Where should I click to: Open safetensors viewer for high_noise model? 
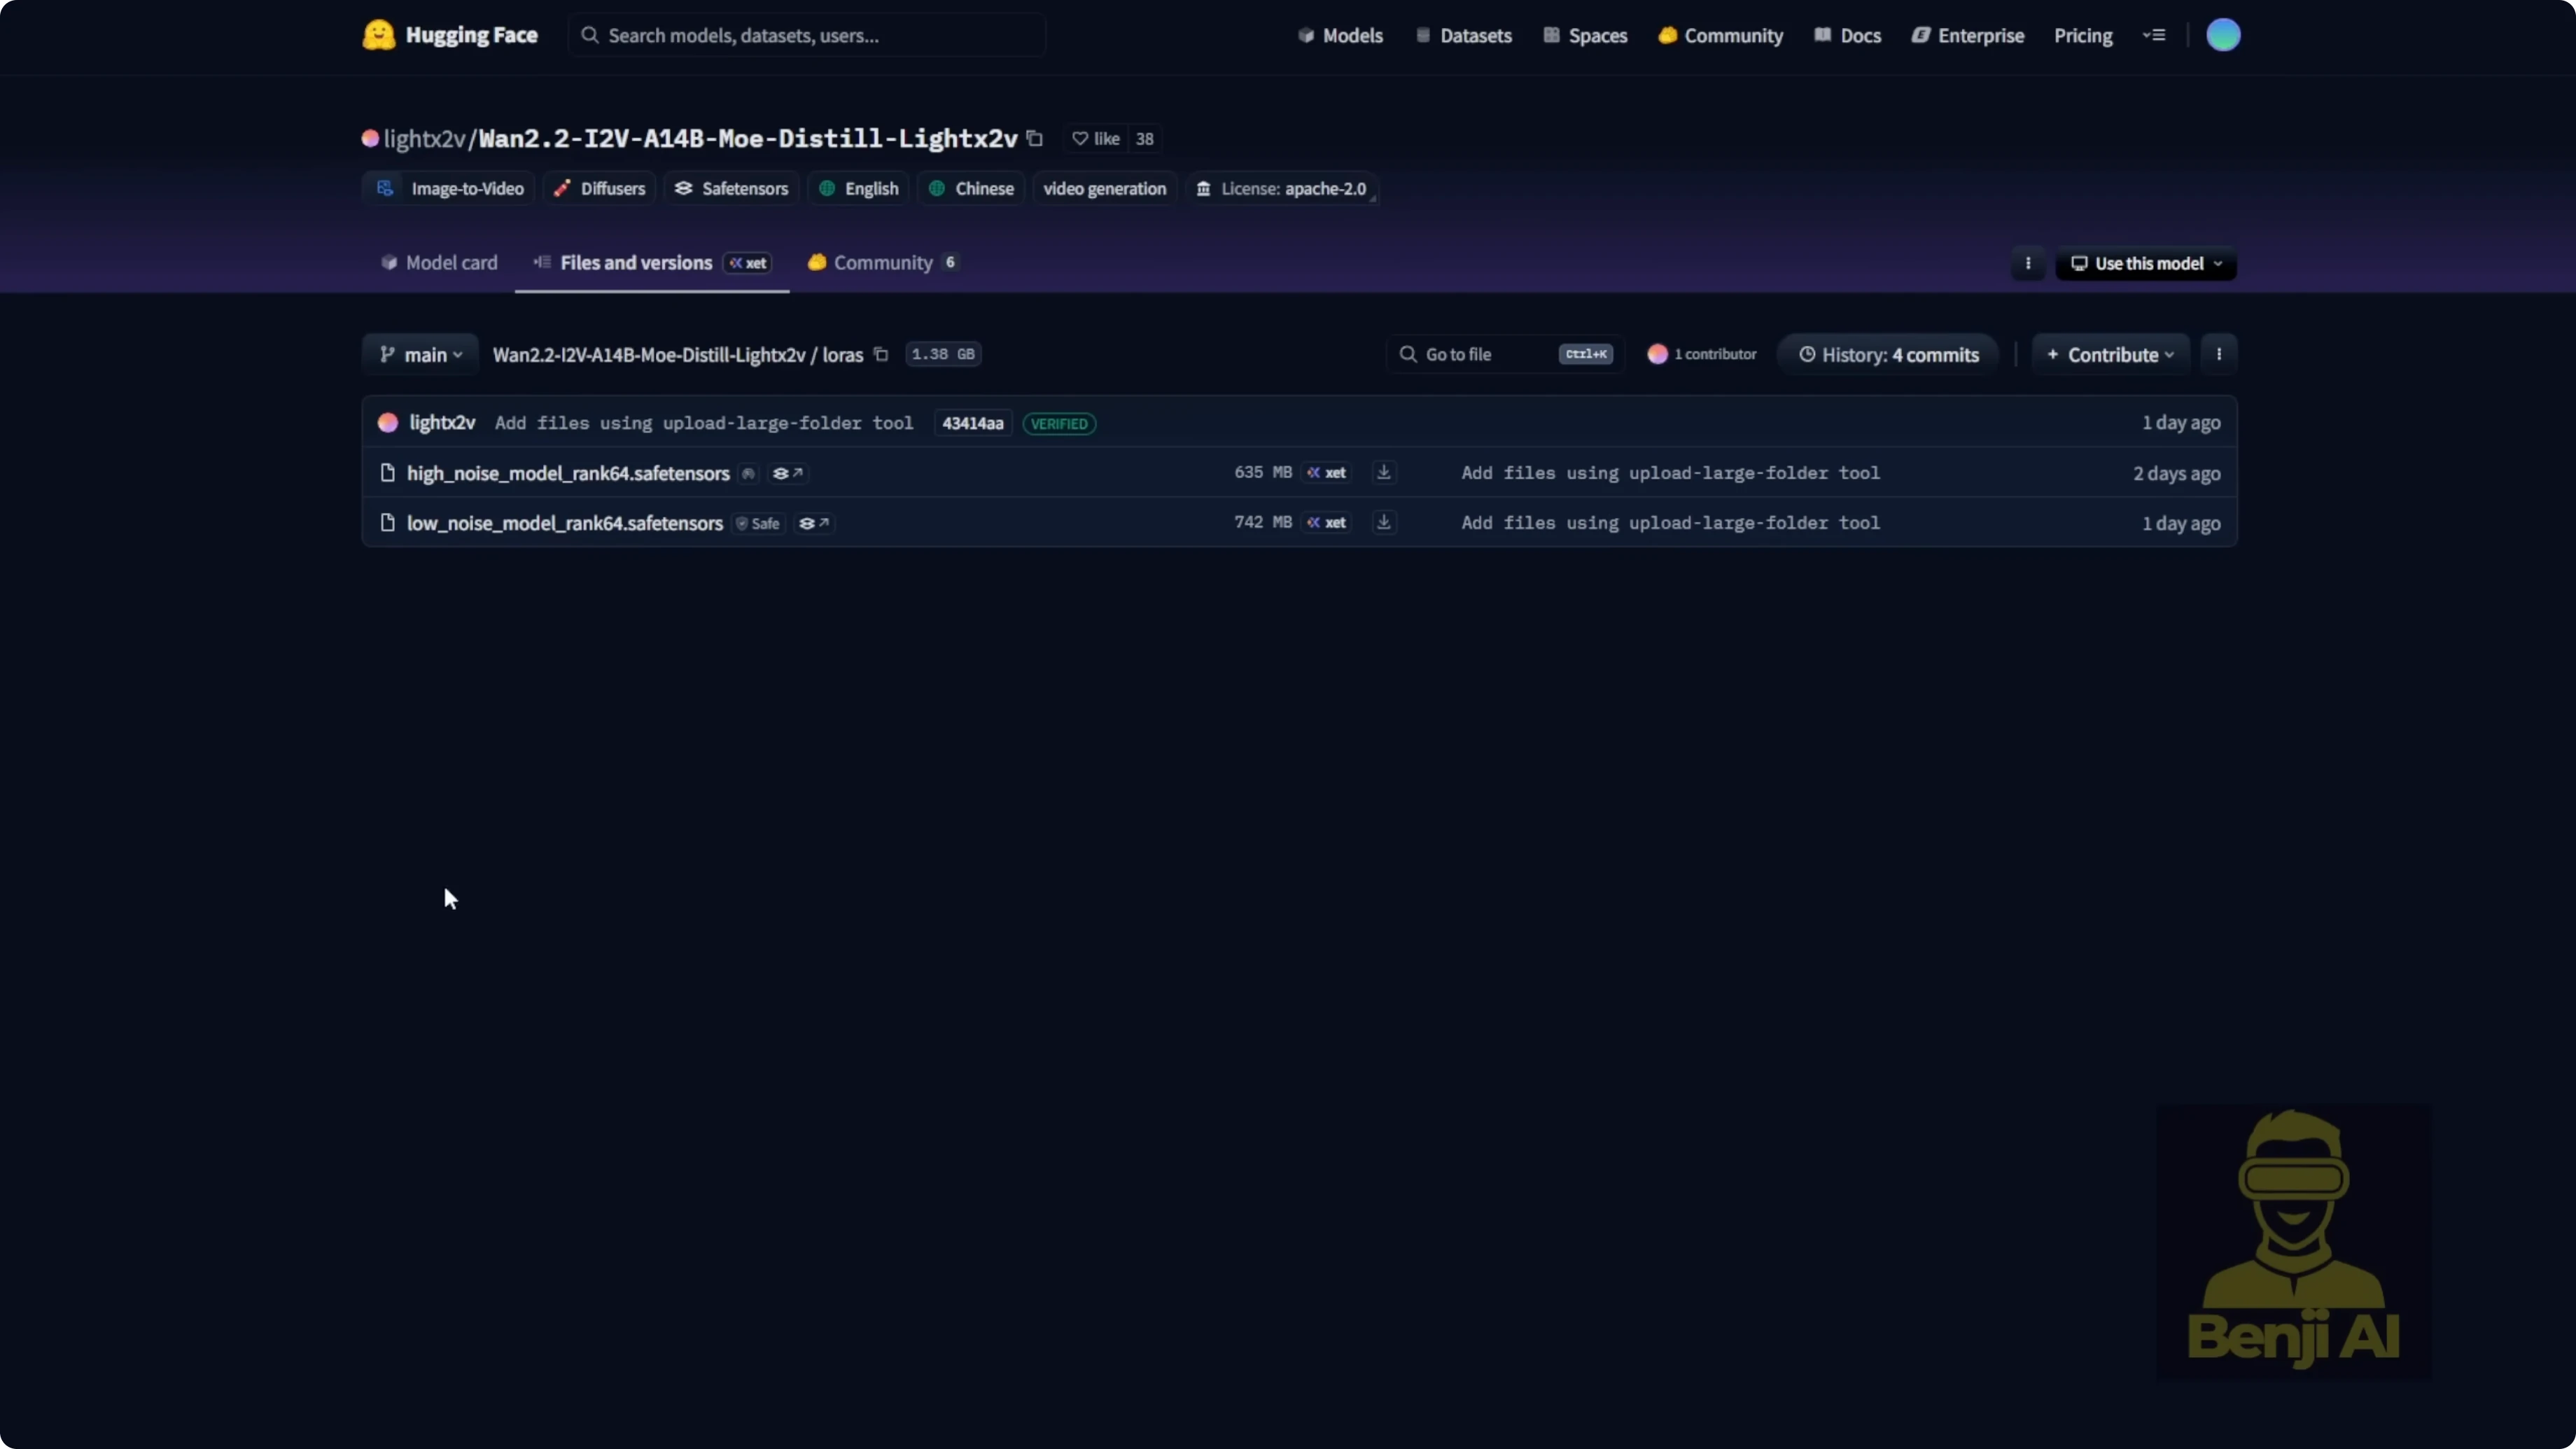click(788, 473)
